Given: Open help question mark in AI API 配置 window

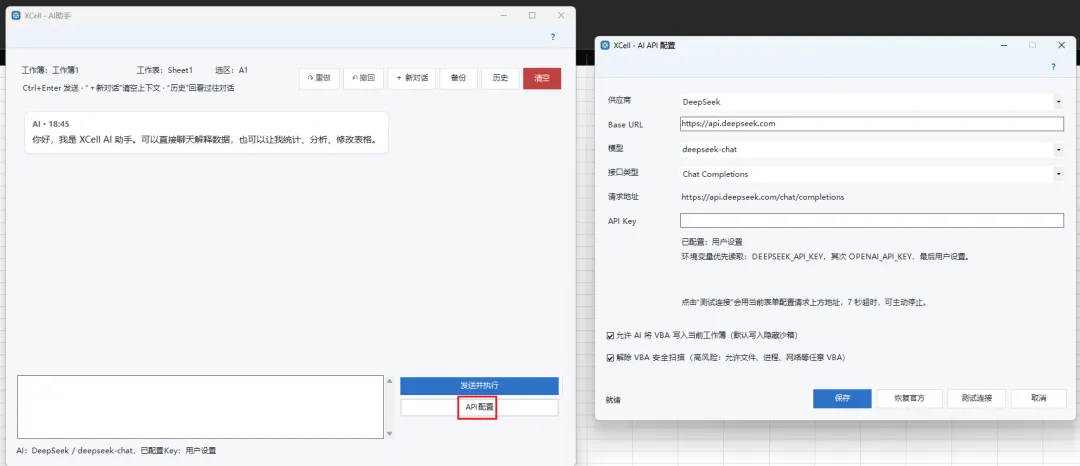Looking at the screenshot, I should point(1053,67).
